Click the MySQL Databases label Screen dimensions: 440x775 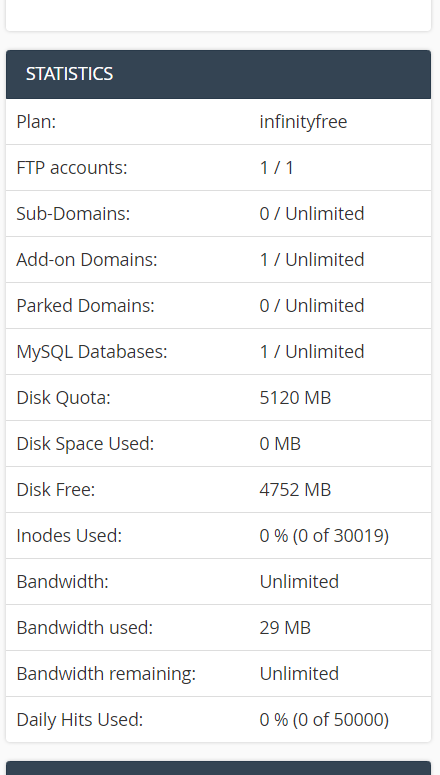point(92,351)
